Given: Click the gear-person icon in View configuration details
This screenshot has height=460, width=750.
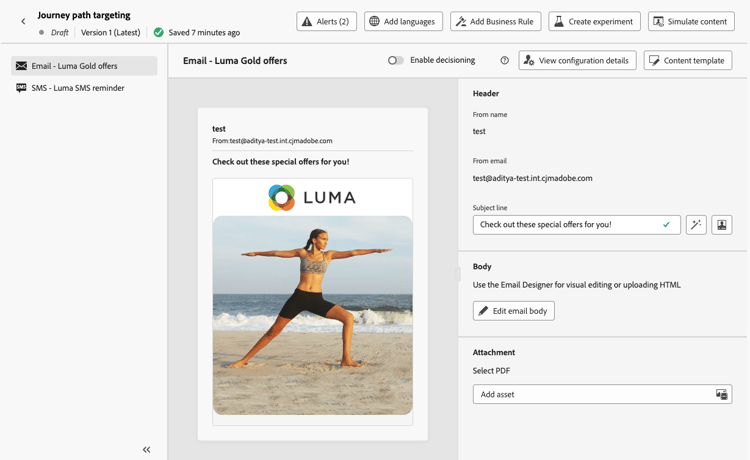Looking at the screenshot, I should [529, 60].
